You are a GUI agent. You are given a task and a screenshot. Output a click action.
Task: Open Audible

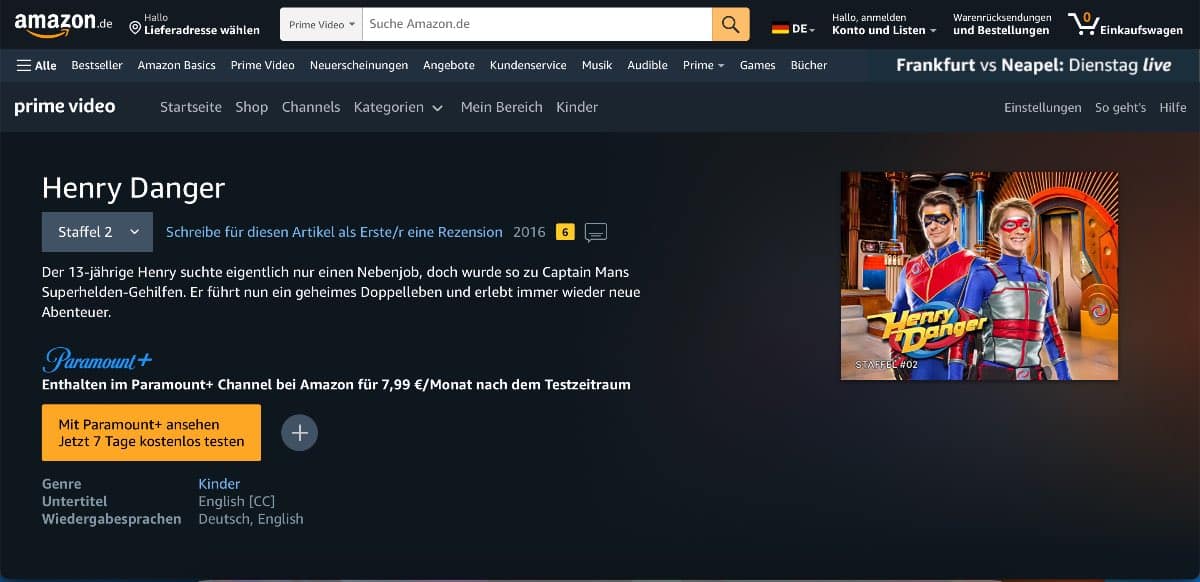[647, 65]
